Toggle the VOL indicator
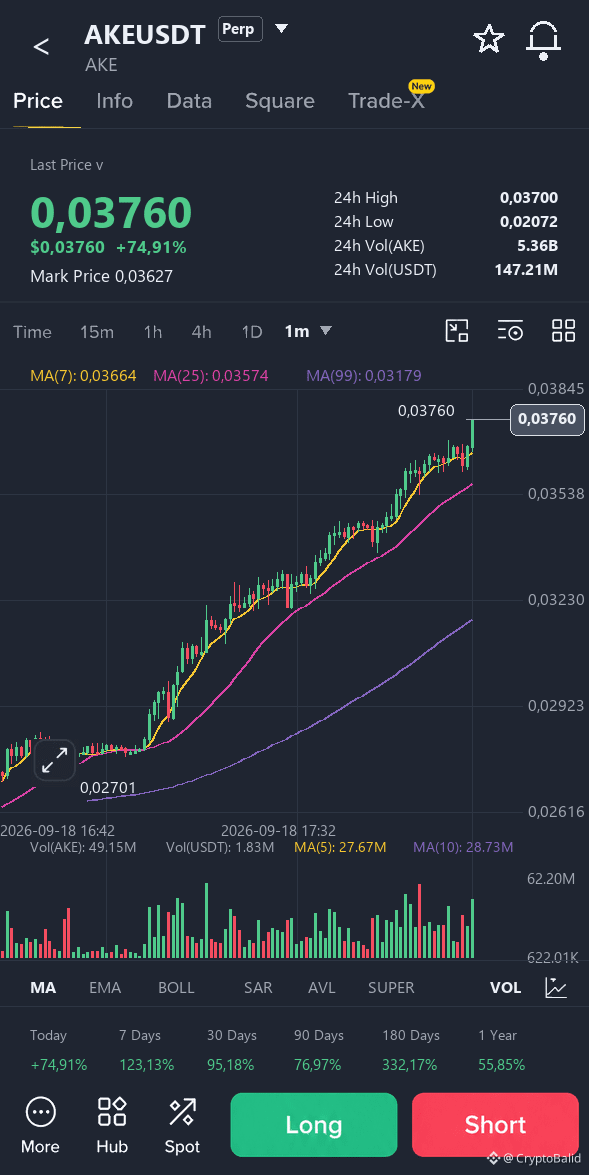The height and width of the screenshot is (1175, 589). coord(505,988)
